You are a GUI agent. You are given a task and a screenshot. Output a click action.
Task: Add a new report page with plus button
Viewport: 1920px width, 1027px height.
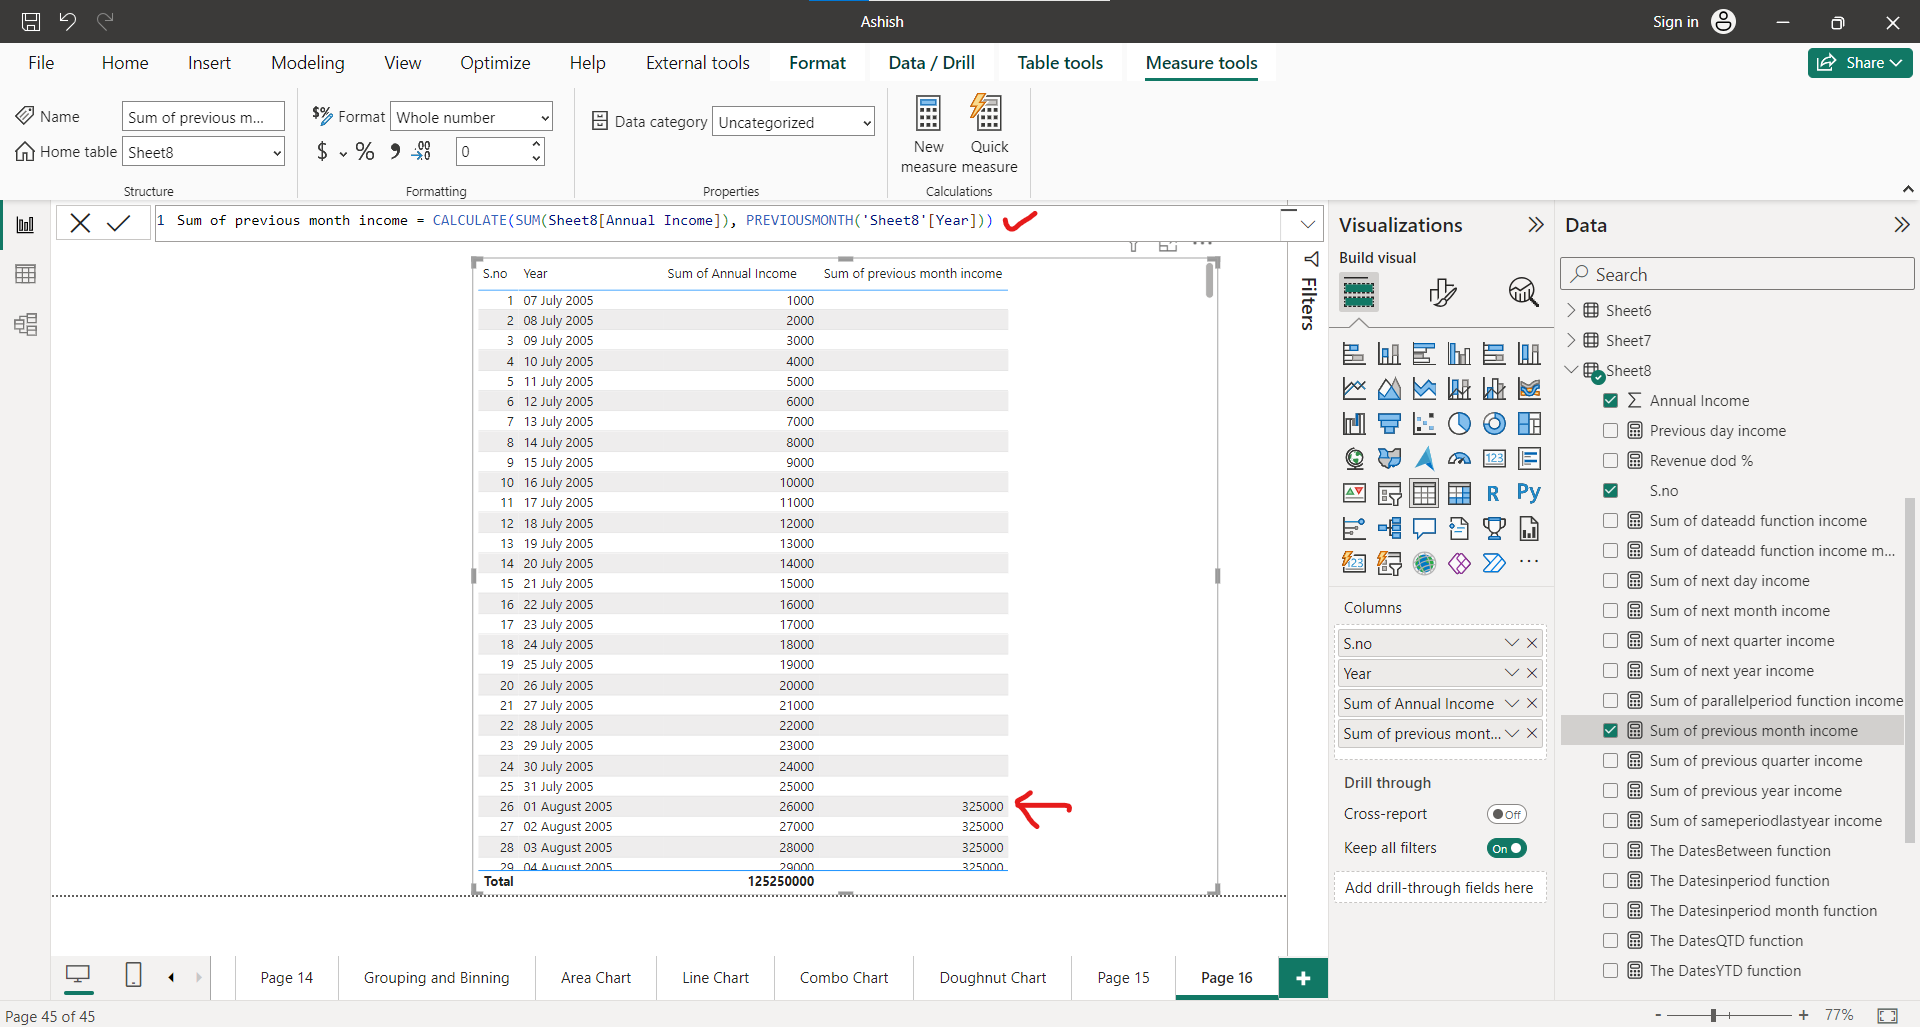(x=1303, y=977)
